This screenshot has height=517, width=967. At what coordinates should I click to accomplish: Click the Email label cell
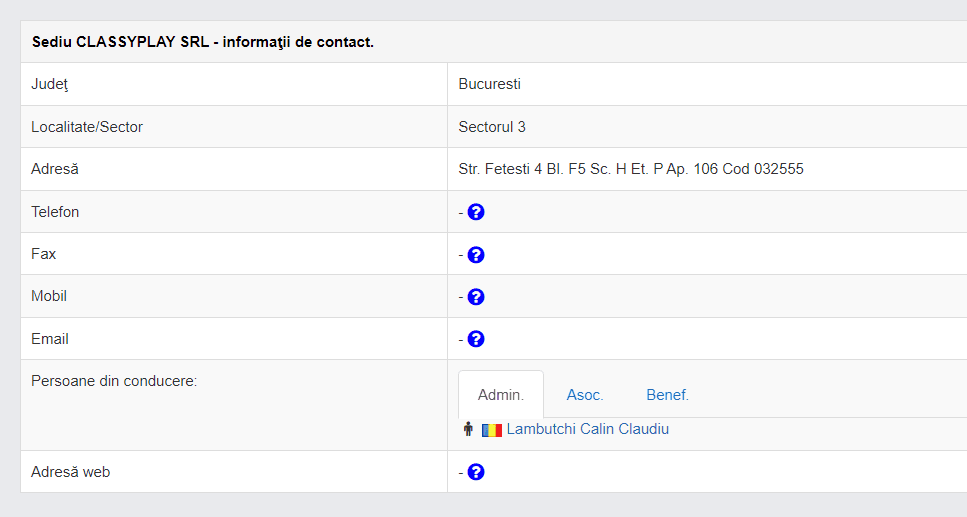(234, 339)
